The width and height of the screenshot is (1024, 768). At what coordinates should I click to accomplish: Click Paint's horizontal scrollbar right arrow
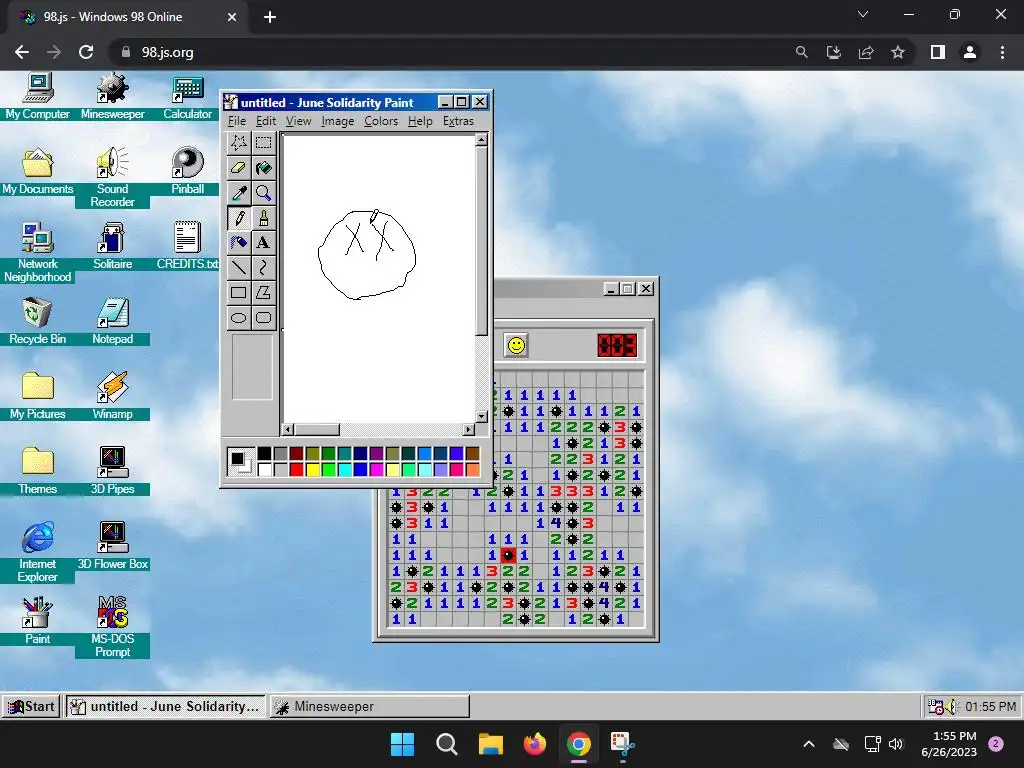point(468,429)
